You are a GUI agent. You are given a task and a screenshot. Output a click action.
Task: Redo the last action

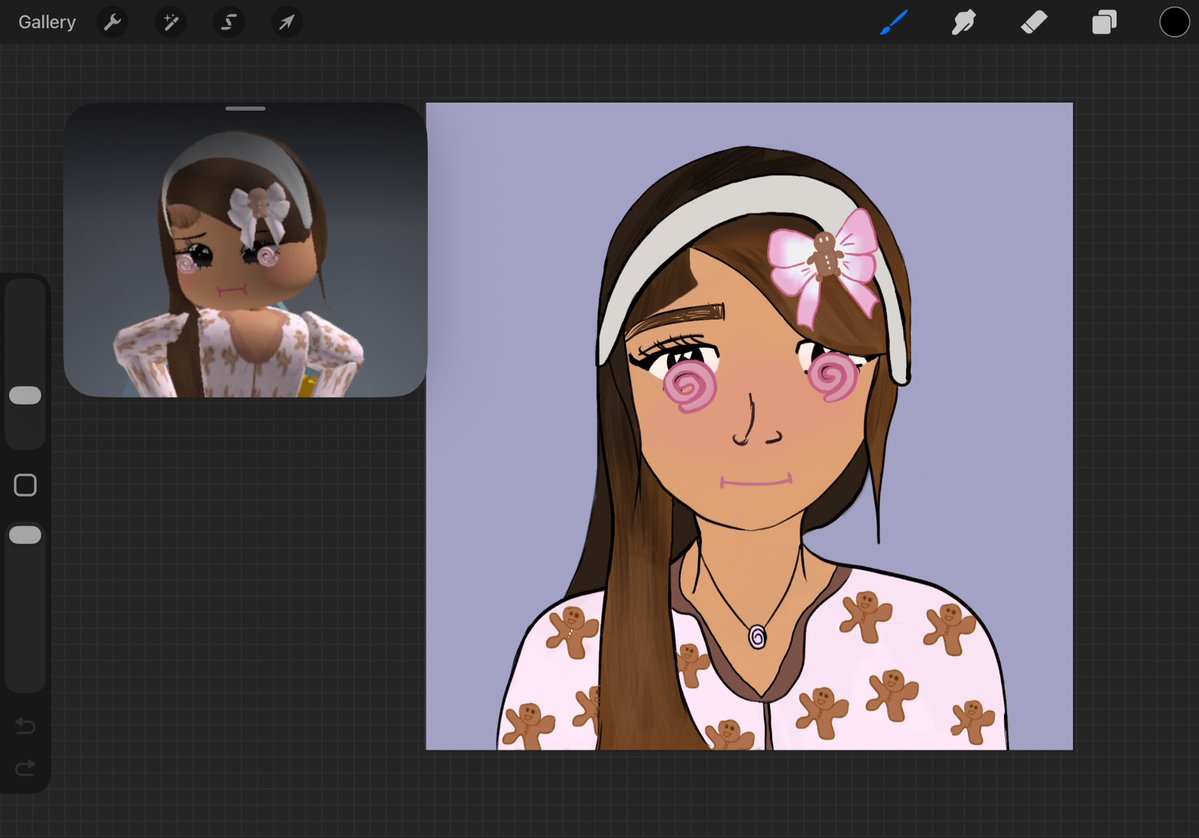[25, 767]
